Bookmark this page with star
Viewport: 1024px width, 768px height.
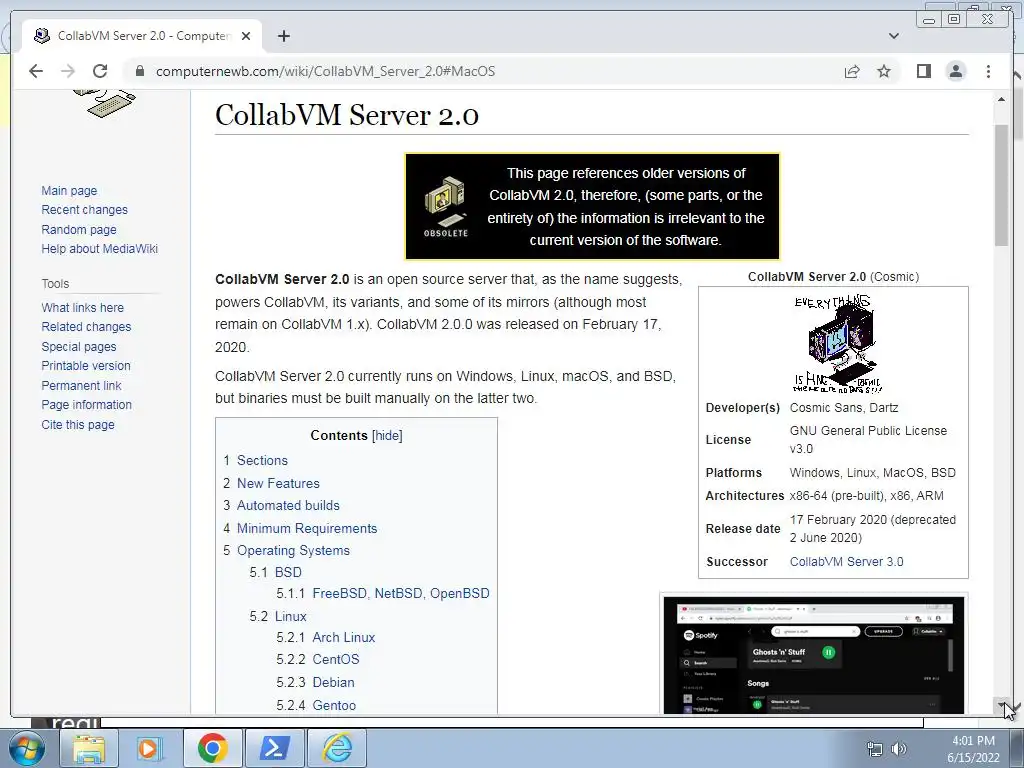pyautogui.click(x=884, y=71)
